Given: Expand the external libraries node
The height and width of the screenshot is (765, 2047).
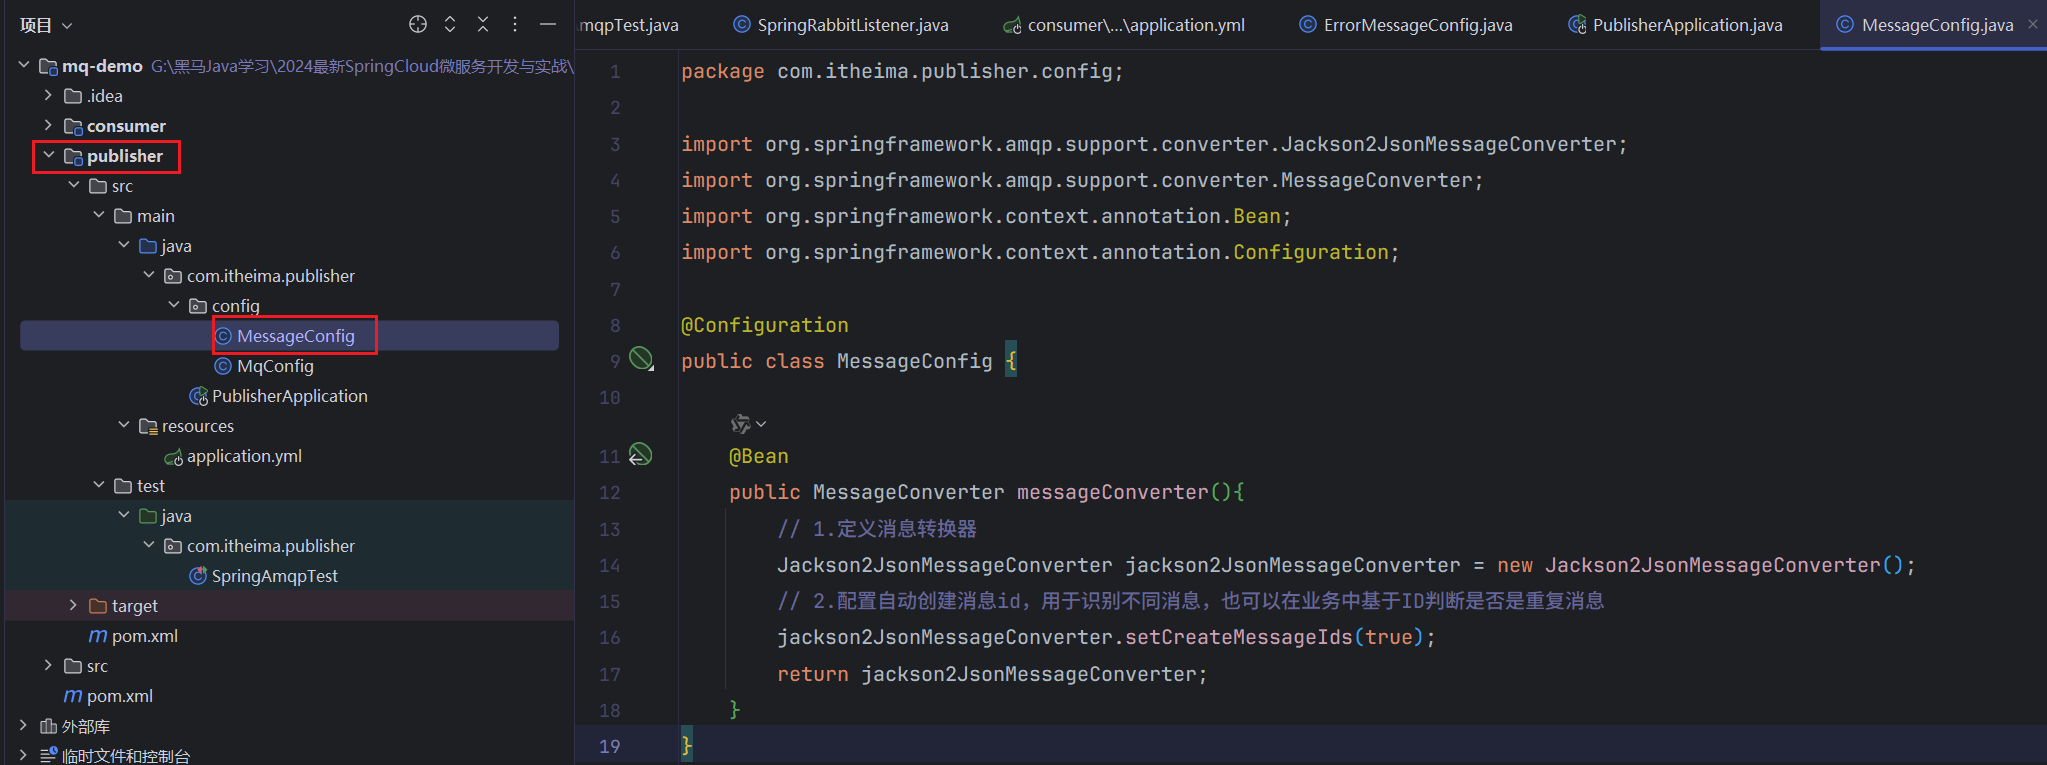Looking at the screenshot, I should click(23, 725).
